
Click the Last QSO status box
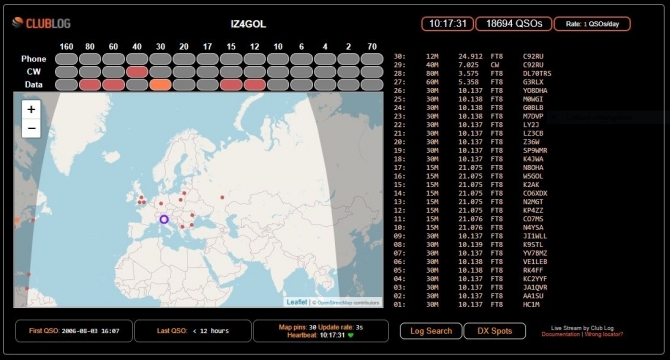point(193,331)
